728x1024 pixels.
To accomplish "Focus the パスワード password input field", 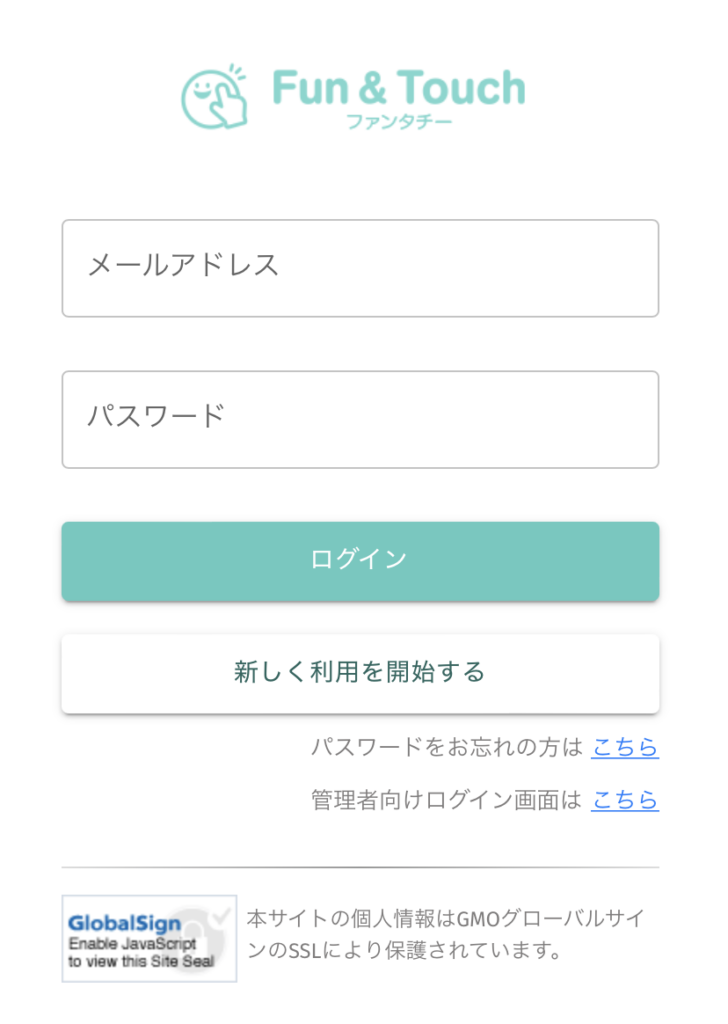I will (360, 419).
